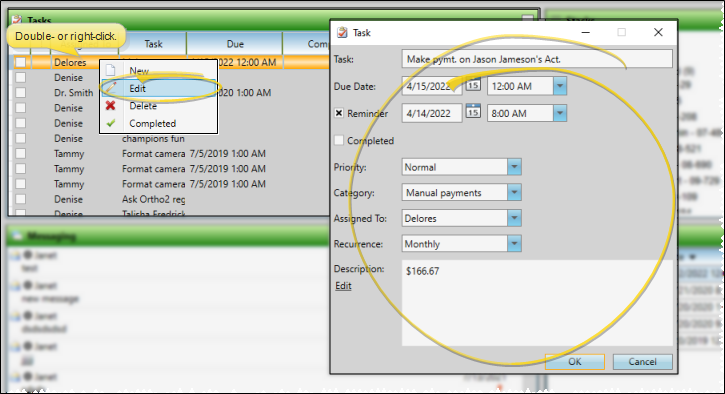Uncheck the Reminder checkbox

tap(339, 113)
